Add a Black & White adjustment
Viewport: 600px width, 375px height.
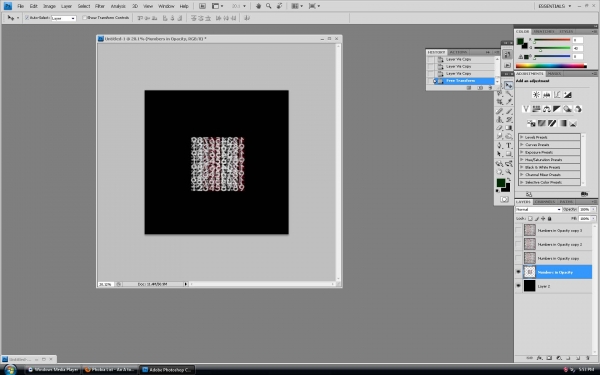tap(557, 109)
